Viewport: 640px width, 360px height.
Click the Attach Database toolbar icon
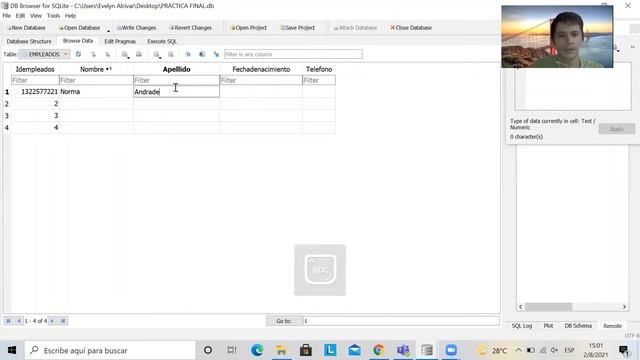[x=355, y=28]
